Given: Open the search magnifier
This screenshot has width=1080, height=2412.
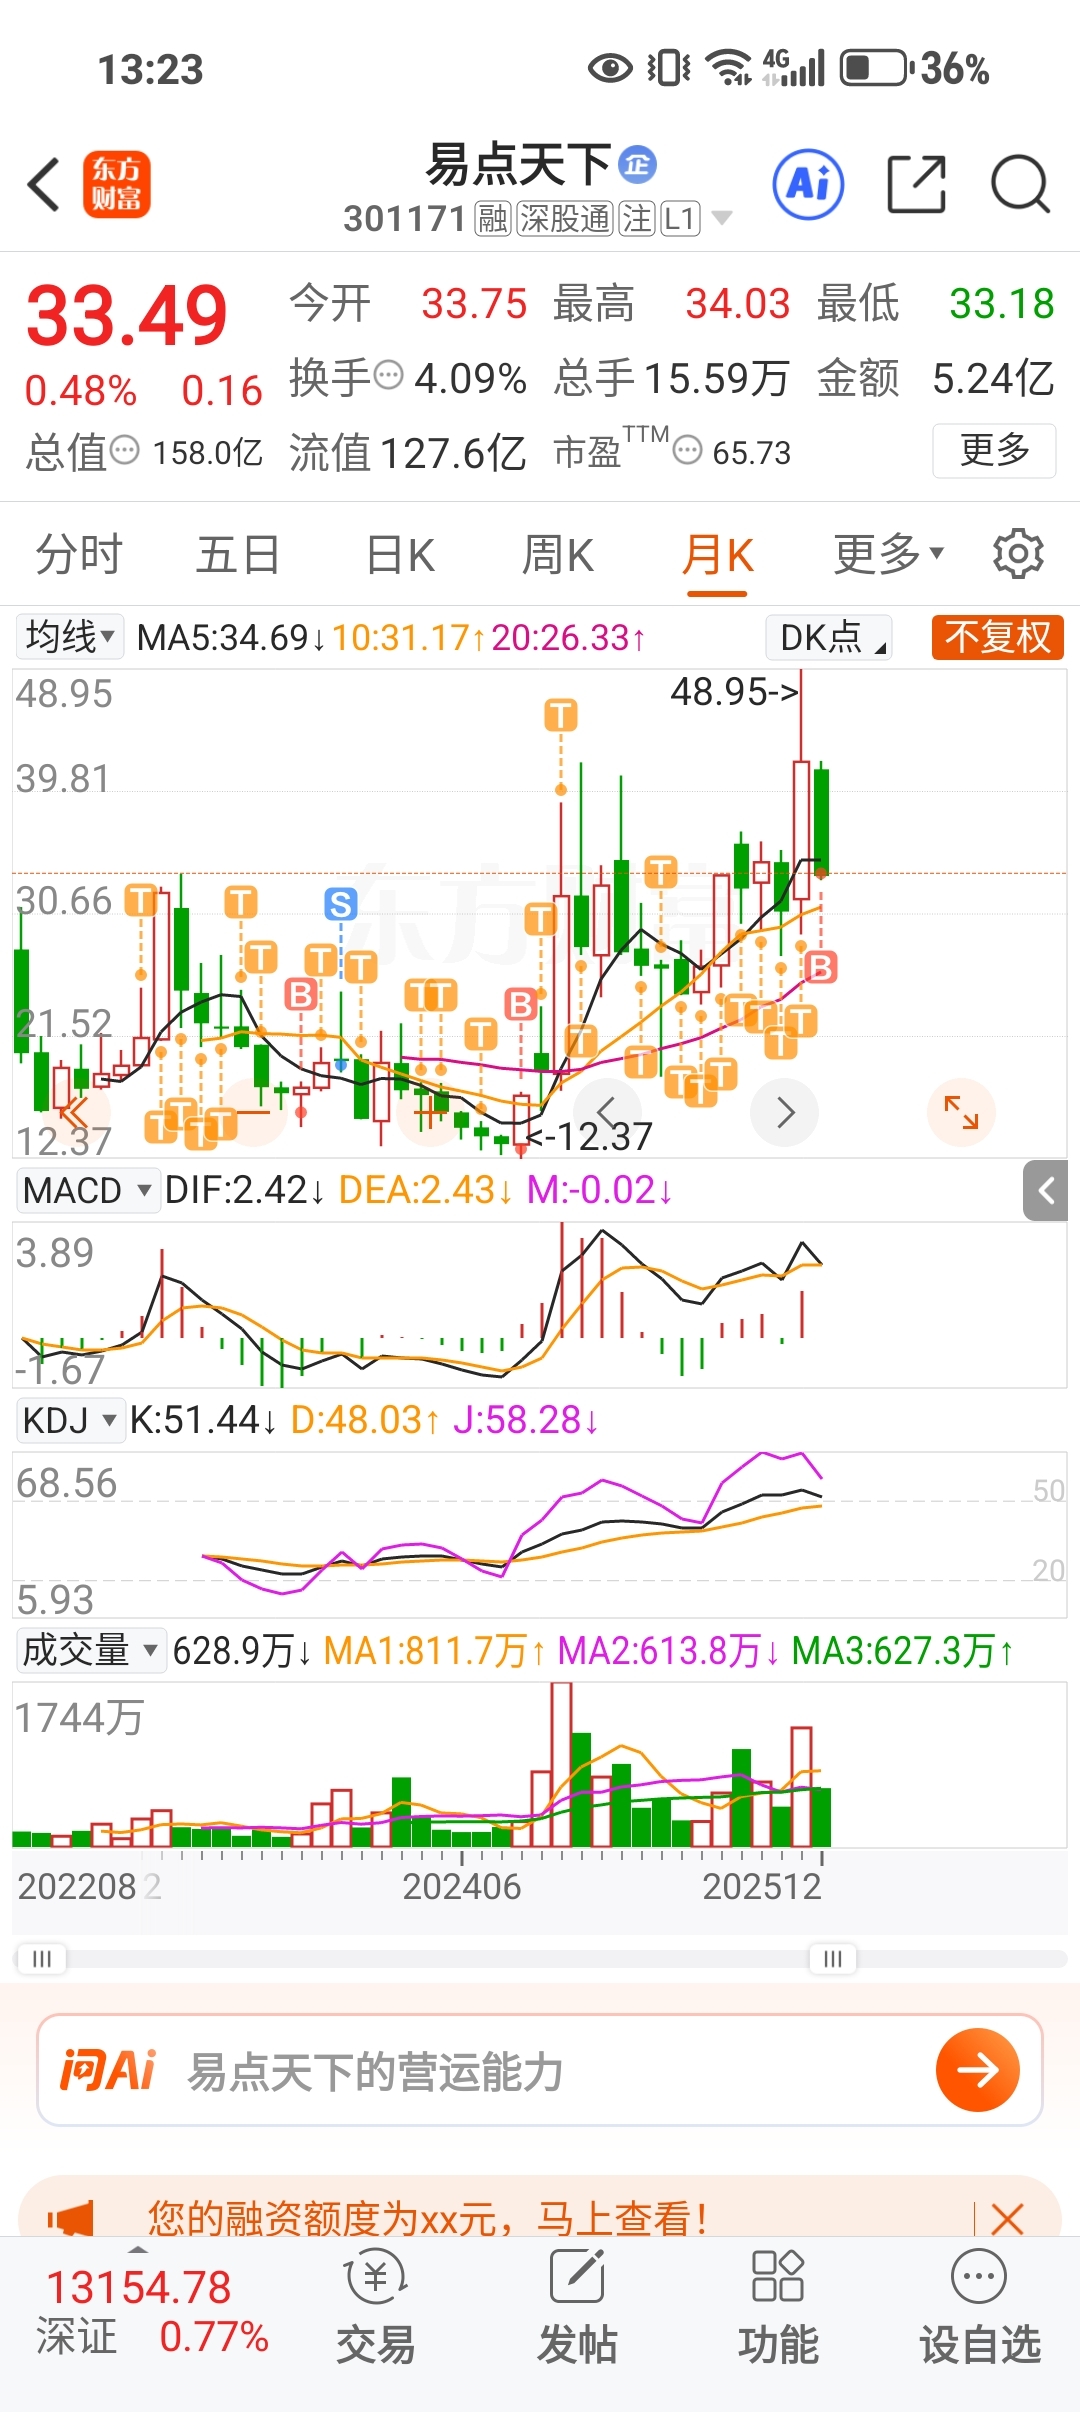Looking at the screenshot, I should (1020, 185).
